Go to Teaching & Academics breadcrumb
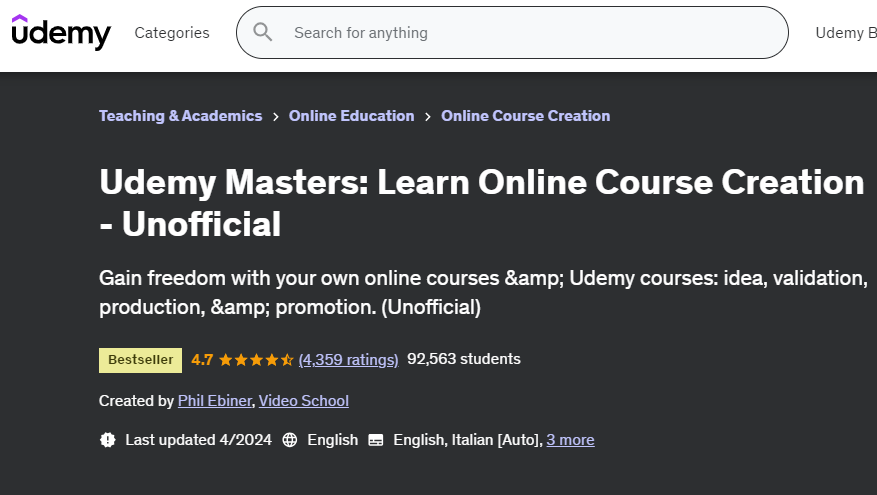Screen dimensions: 877x495 tap(180, 116)
